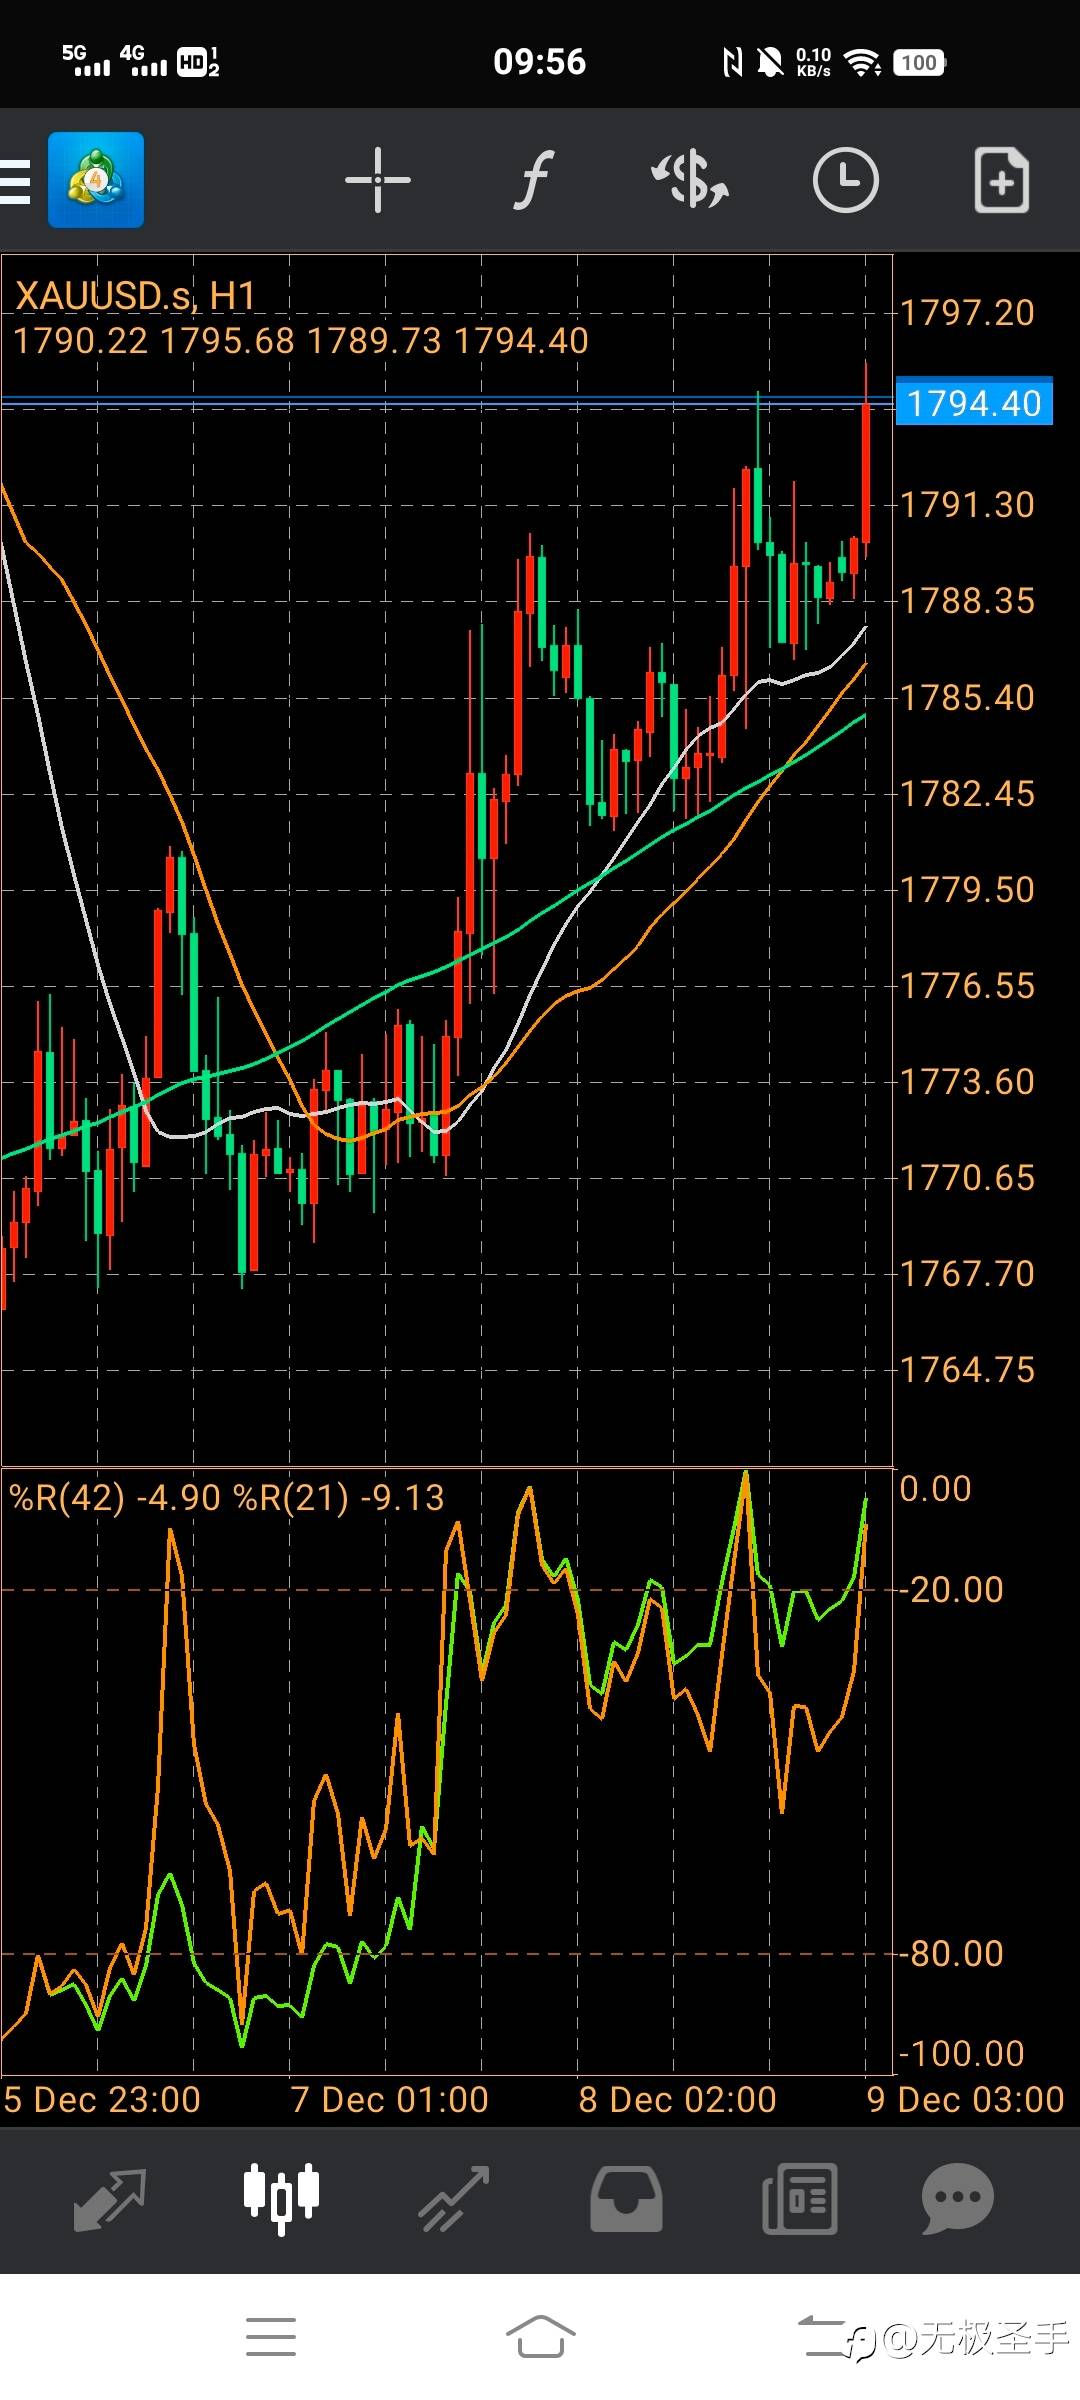1080x2400 pixels.
Task: Tap the 1782.45 price scale label
Action: (967, 794)
